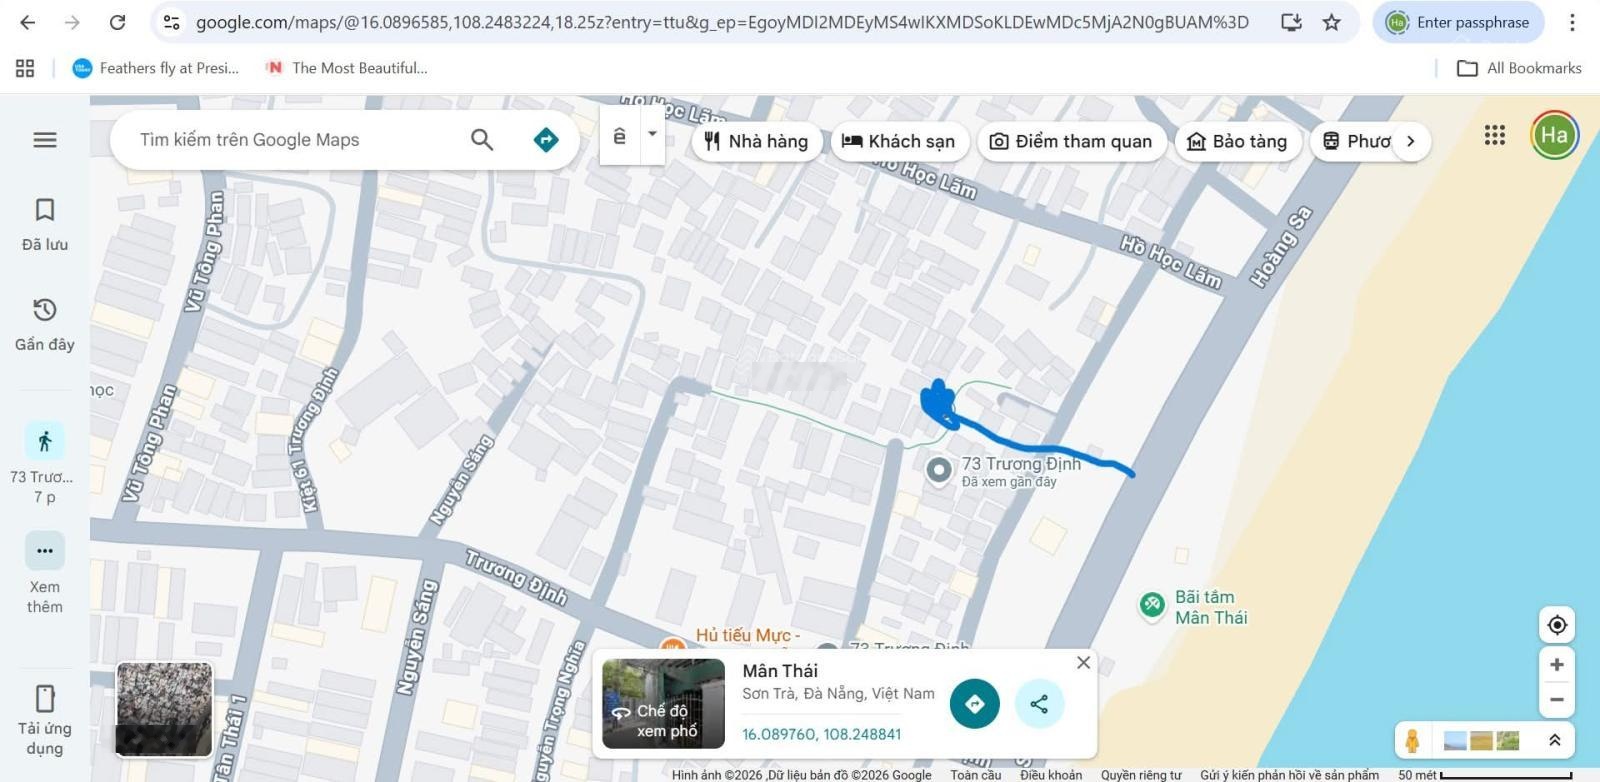Open the Đã lưu saved places
The height and width of the screenshot is (782, 1600).
pos(45,224)
